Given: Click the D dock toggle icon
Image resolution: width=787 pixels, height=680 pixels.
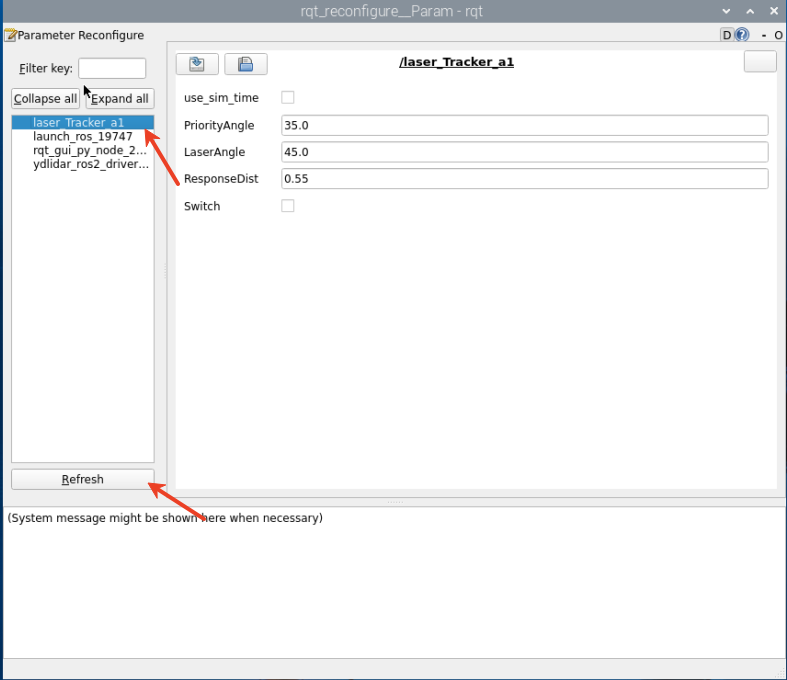Looking at the screenshot, I should pos(727,35).
